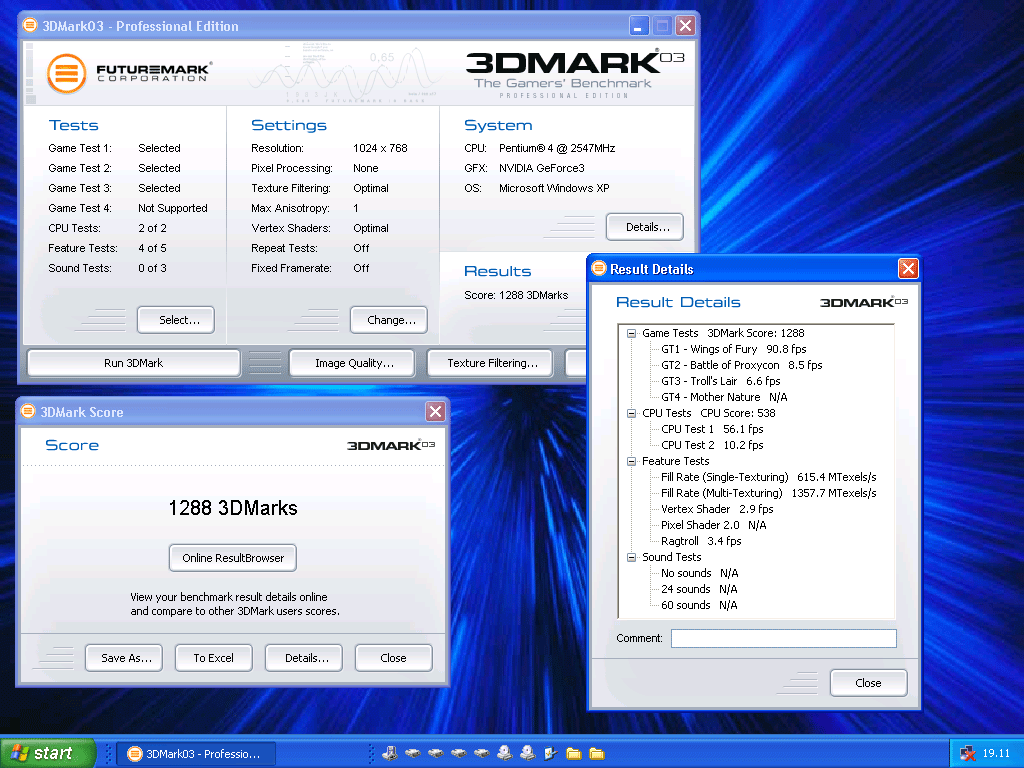Image resolution: width=1024 pixels, height=768 pixels.
Task: Click the 3DMark03 Gamers' Benchmark logo banner
Action: [x=575, y=74]
